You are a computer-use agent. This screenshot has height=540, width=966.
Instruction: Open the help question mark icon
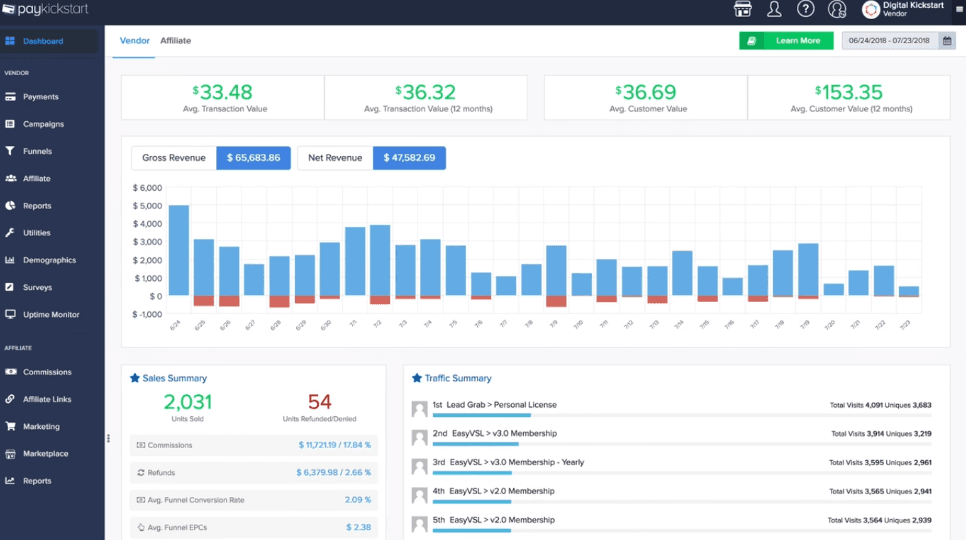click(x=805, y=9)
